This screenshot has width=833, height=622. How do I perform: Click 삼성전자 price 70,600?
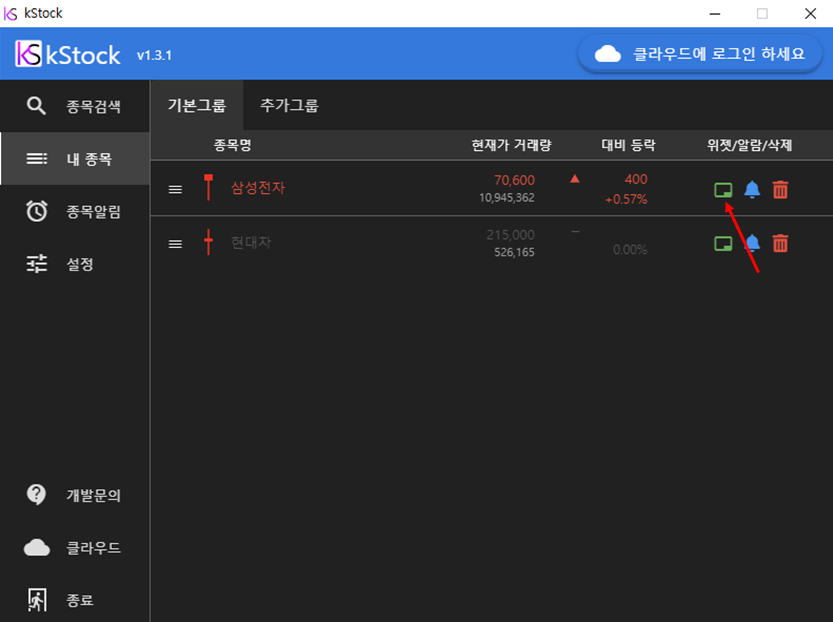(514, 180)
